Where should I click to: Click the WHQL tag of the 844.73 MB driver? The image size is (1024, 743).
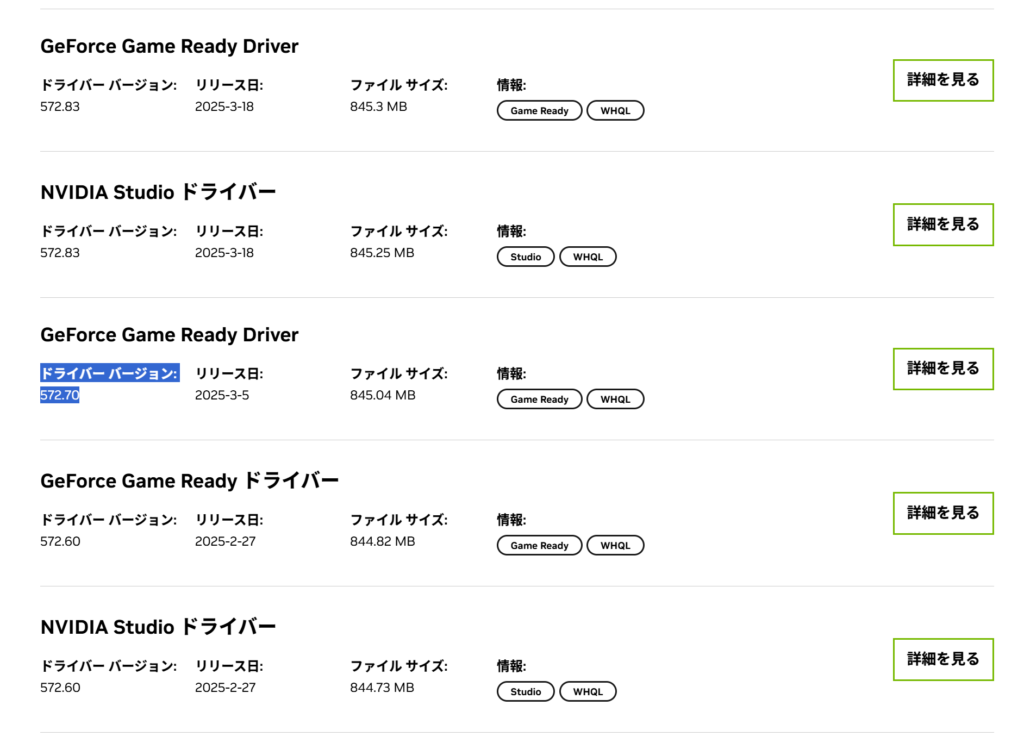coord(588,691)
